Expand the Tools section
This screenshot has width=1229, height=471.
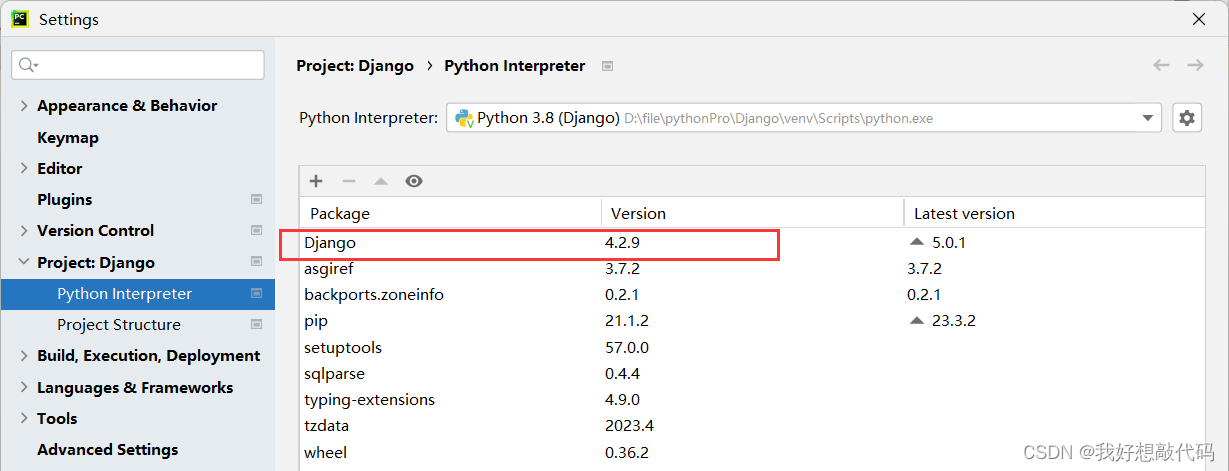(x=24, y=418)
